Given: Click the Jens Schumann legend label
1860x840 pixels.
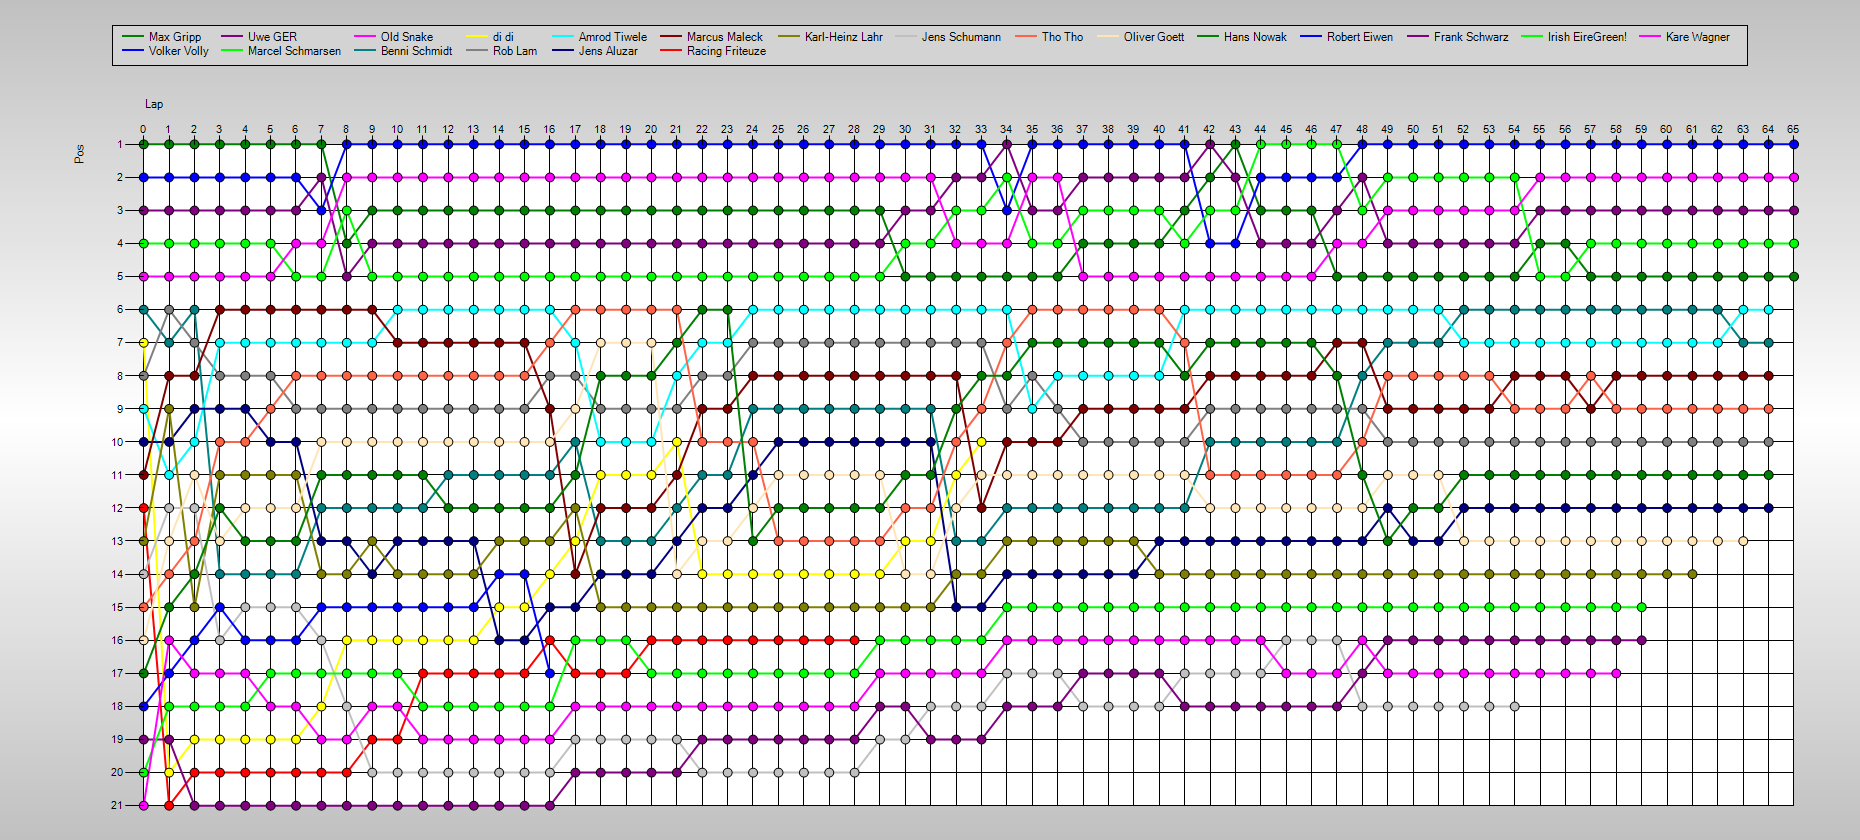Looking at the screenshot, I should [961, 37].
